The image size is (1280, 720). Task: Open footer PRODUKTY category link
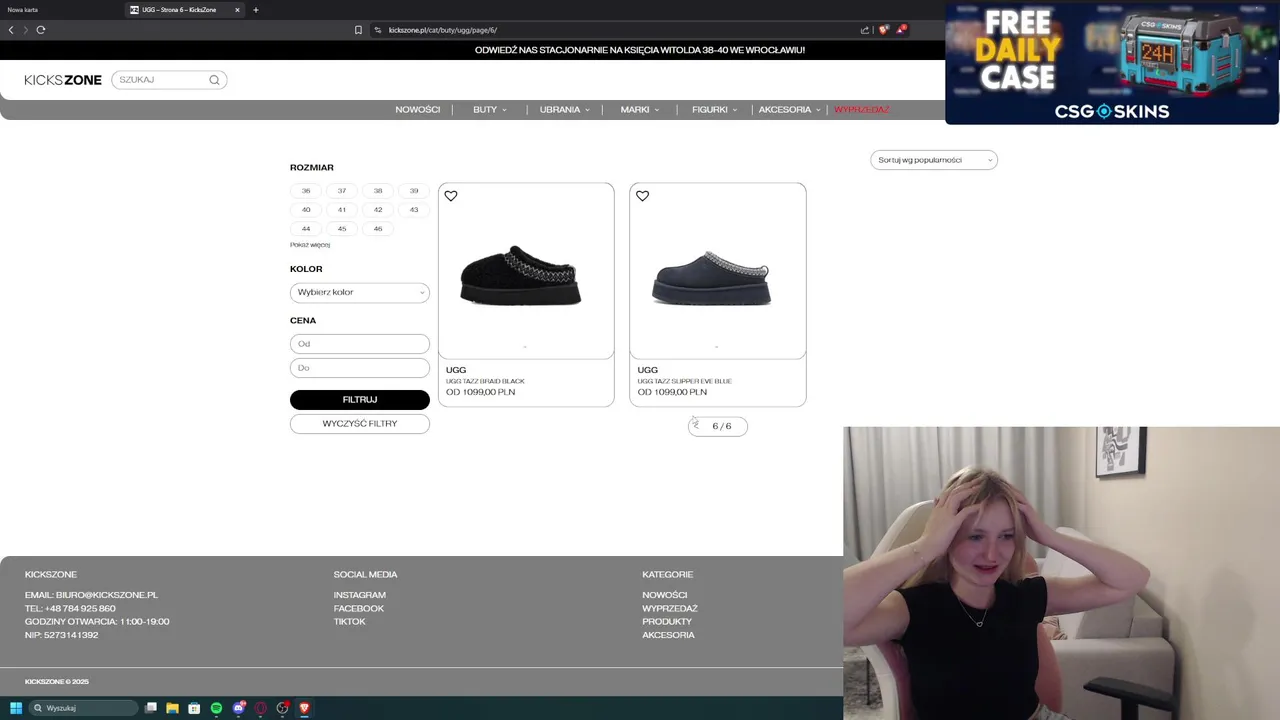pos(667,622)
